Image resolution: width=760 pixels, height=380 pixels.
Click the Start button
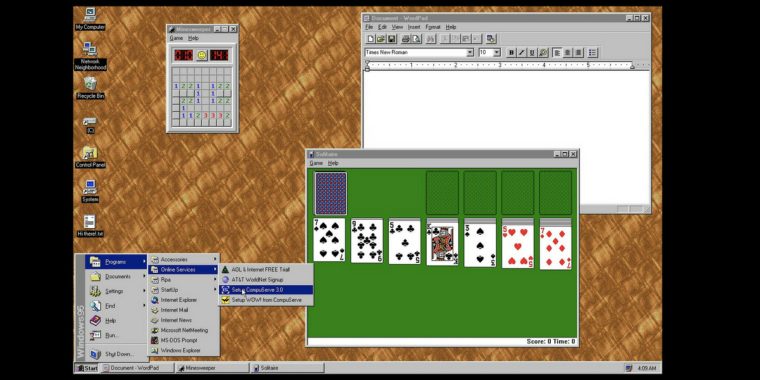[87, 368]
